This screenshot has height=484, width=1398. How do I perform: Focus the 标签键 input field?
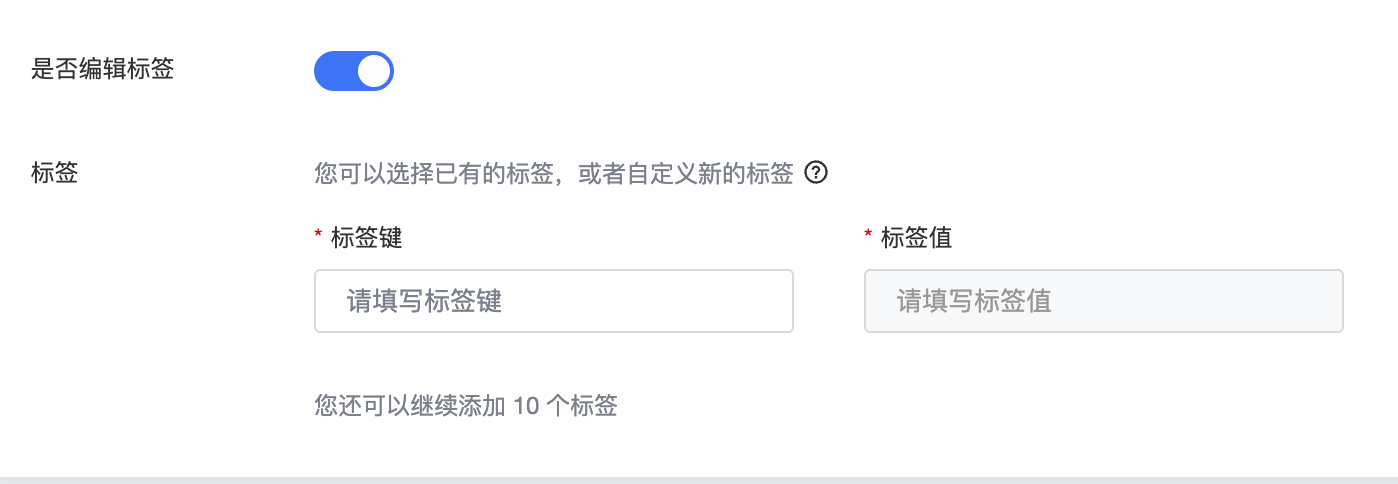tap(553, 300)
